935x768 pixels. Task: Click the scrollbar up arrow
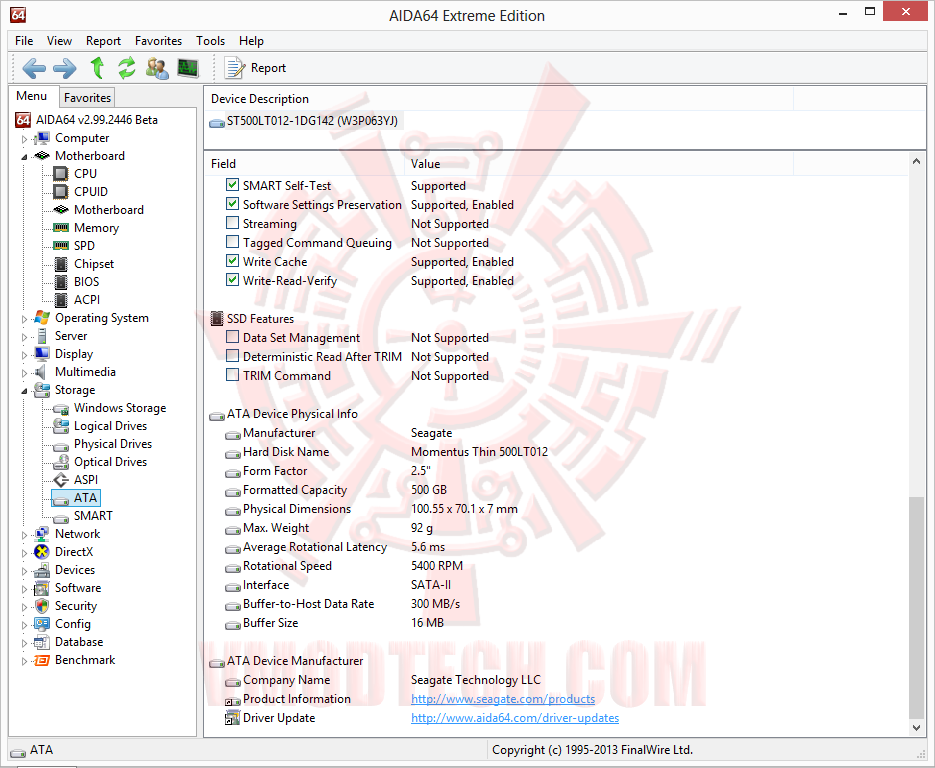(x=916, y=161)
